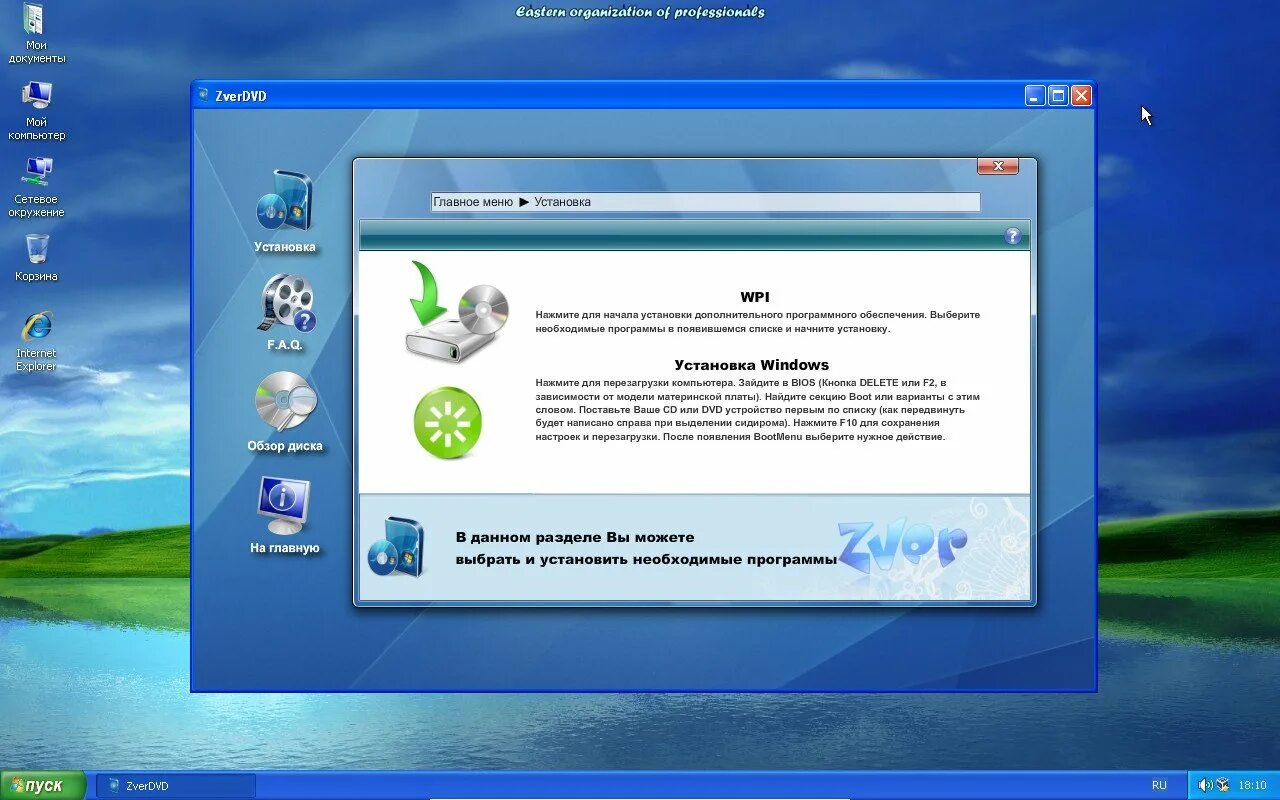Open Internet Explorer desktop icon
1280x800 pixels.
pos(37,326)
